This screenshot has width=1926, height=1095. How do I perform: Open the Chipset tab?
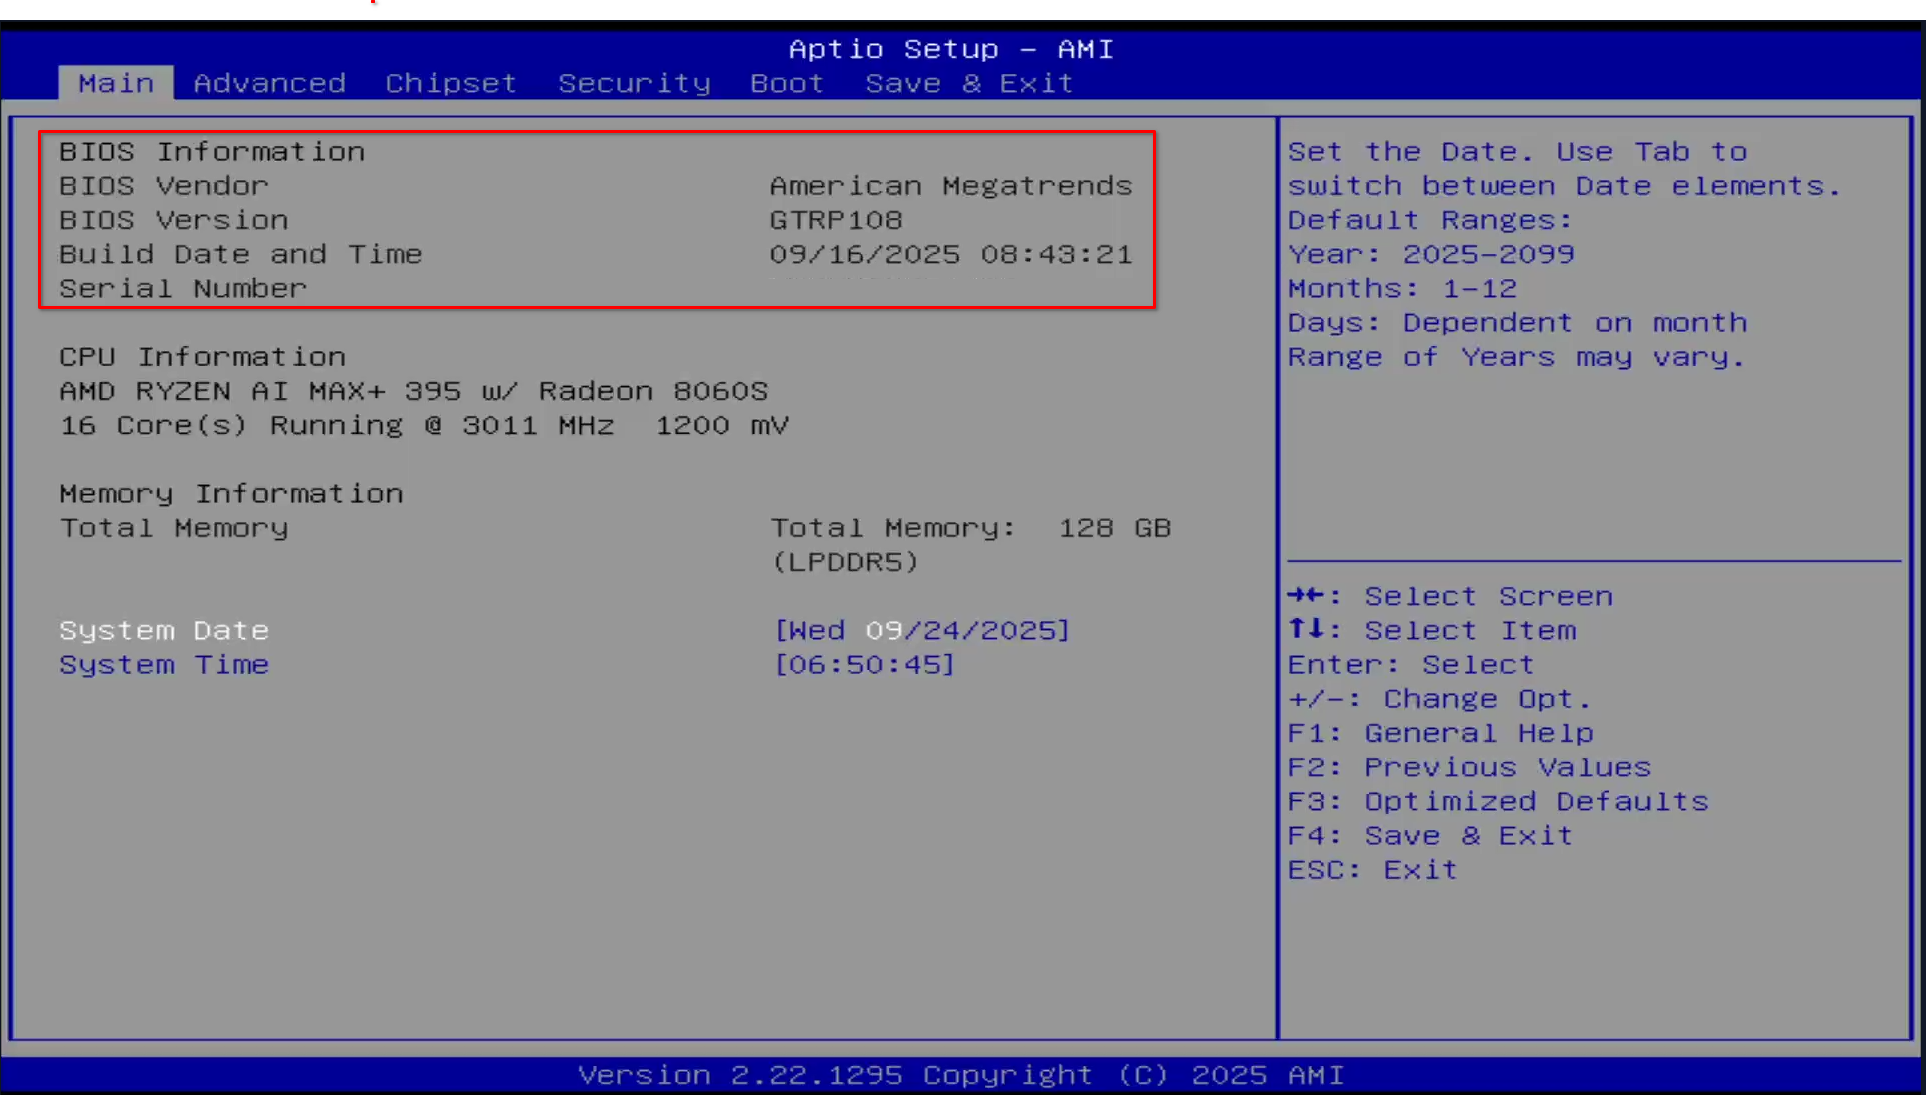(x=451, y=83)
